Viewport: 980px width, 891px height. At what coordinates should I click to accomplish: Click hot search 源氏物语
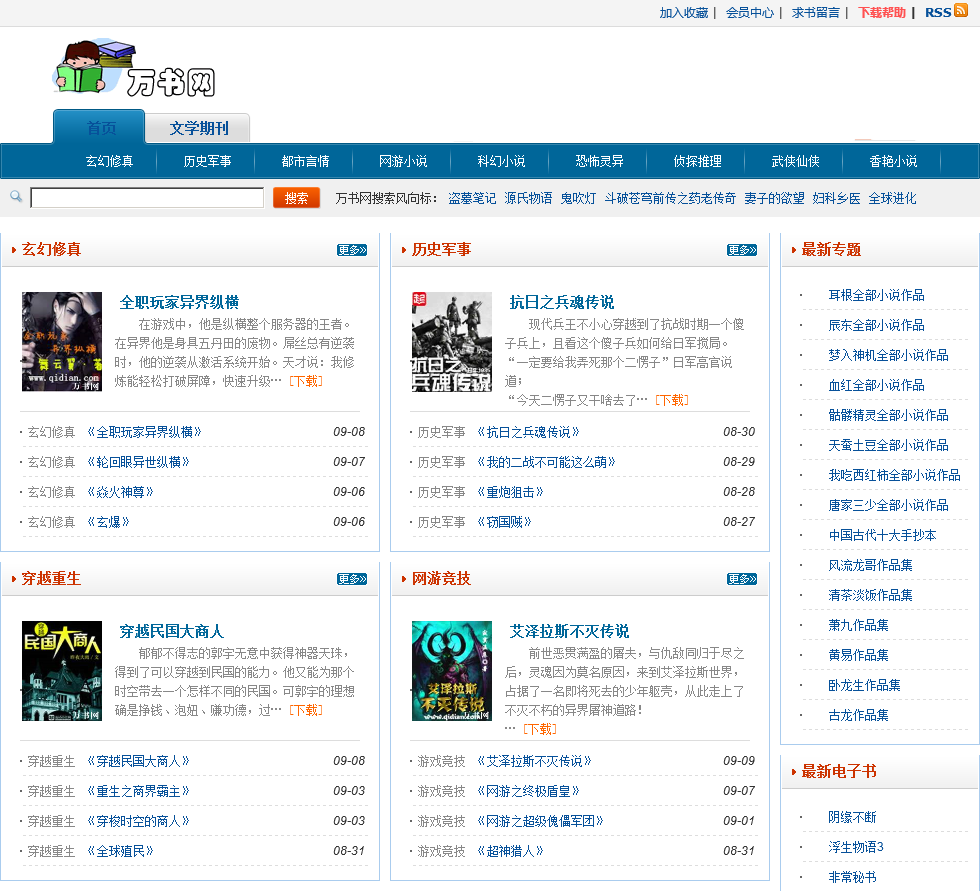(x=528, y=198)
